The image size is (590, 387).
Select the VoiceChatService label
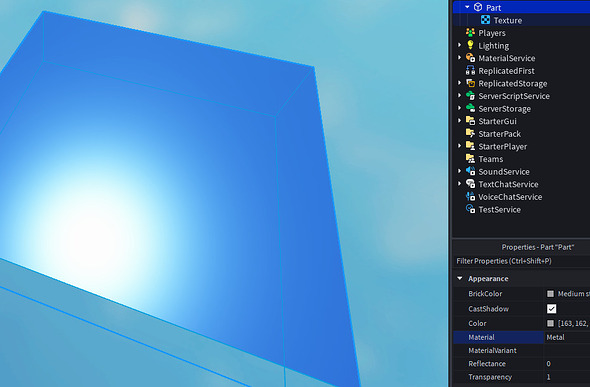[x=510, y=197]
